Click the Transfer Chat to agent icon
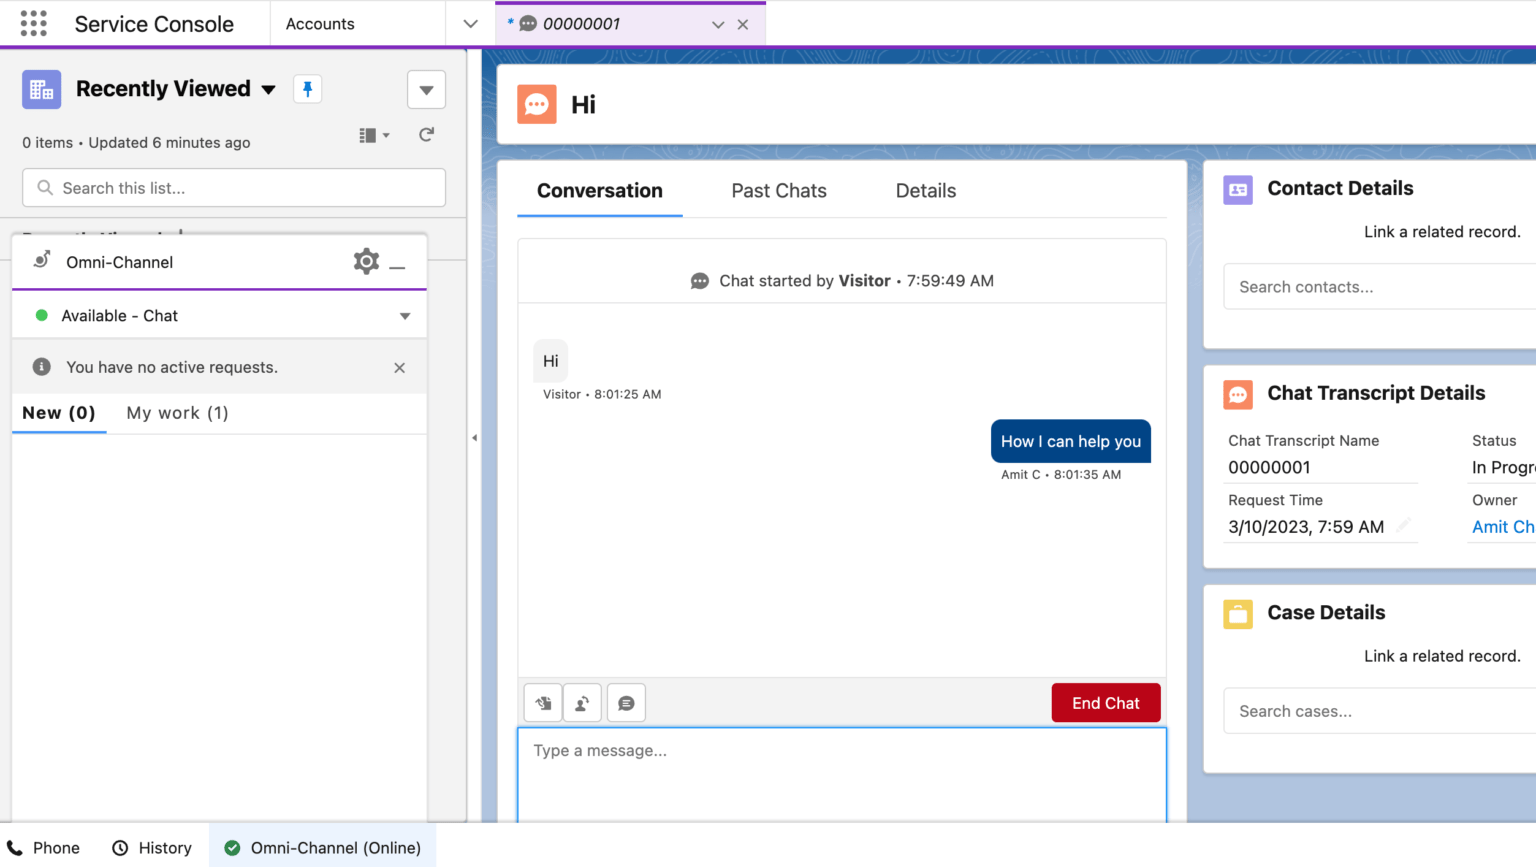 (582, 702)
